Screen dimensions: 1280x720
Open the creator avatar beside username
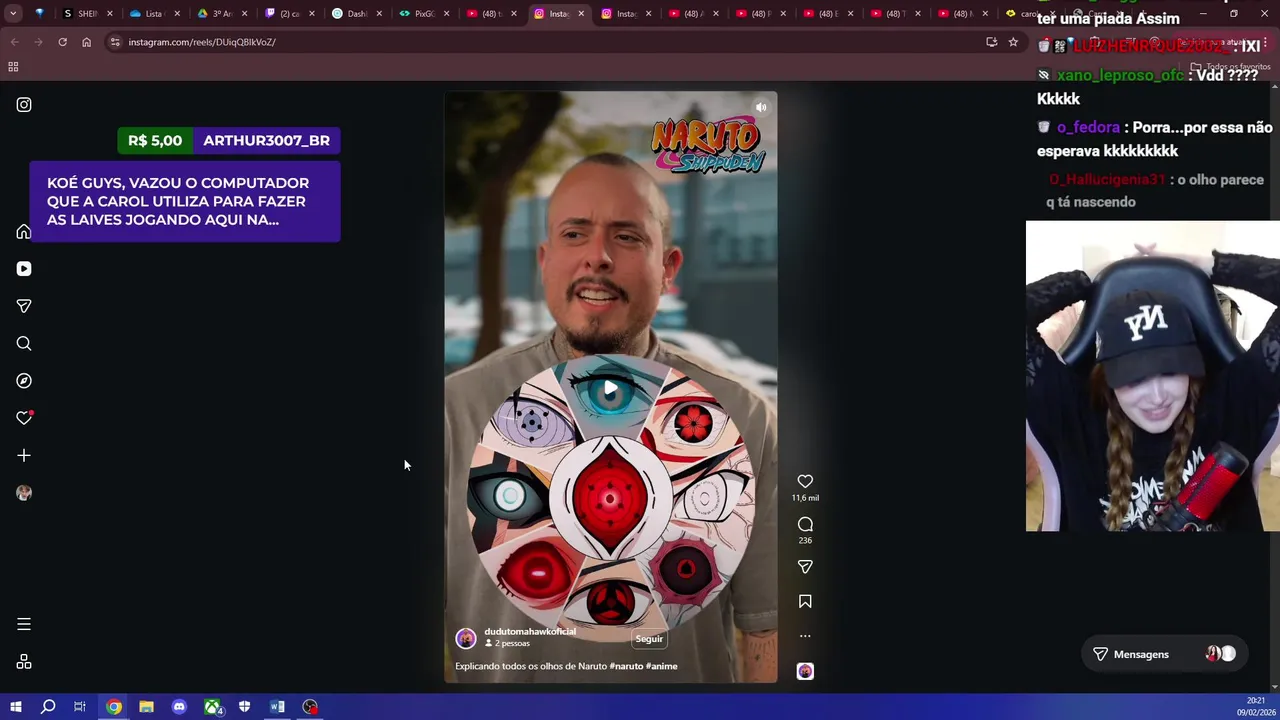466,638
